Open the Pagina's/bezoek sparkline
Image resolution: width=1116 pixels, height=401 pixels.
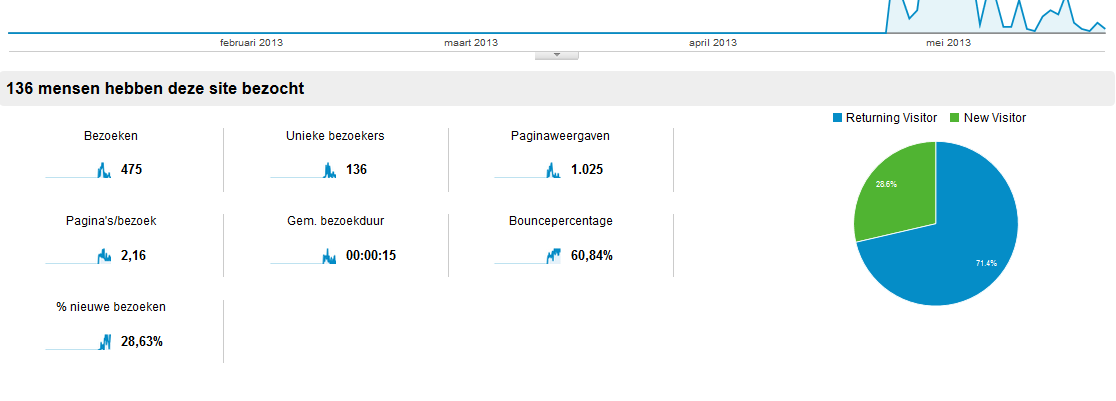coord(78,255)
